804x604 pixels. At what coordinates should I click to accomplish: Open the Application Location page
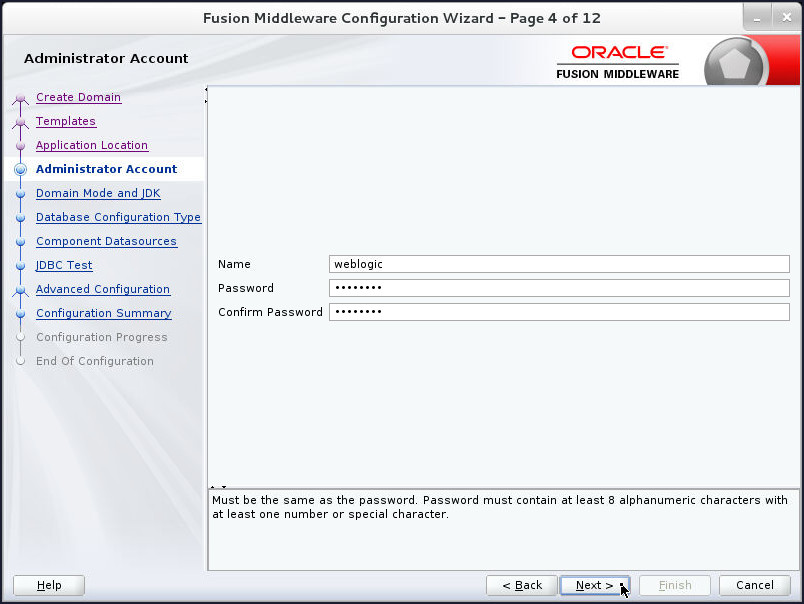91,145
